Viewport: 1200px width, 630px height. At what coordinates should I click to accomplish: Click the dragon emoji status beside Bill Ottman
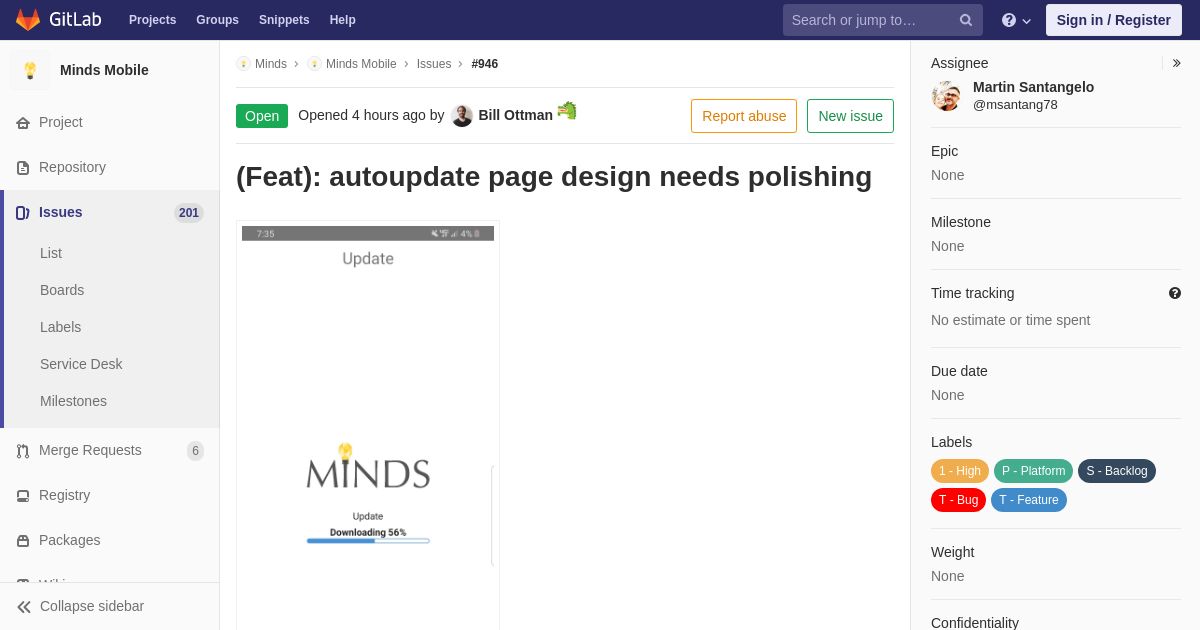[567, 110]
